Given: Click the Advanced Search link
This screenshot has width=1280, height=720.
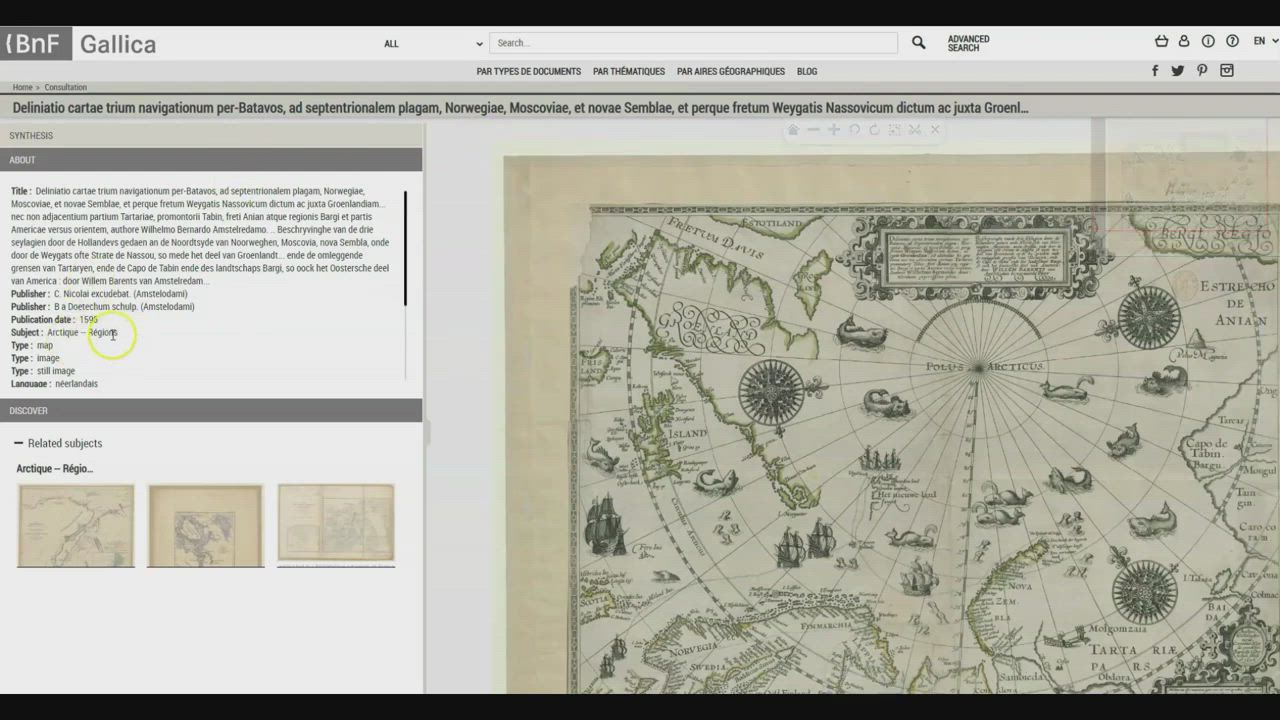Looking at the screenshot, I should tap(968, 44).
